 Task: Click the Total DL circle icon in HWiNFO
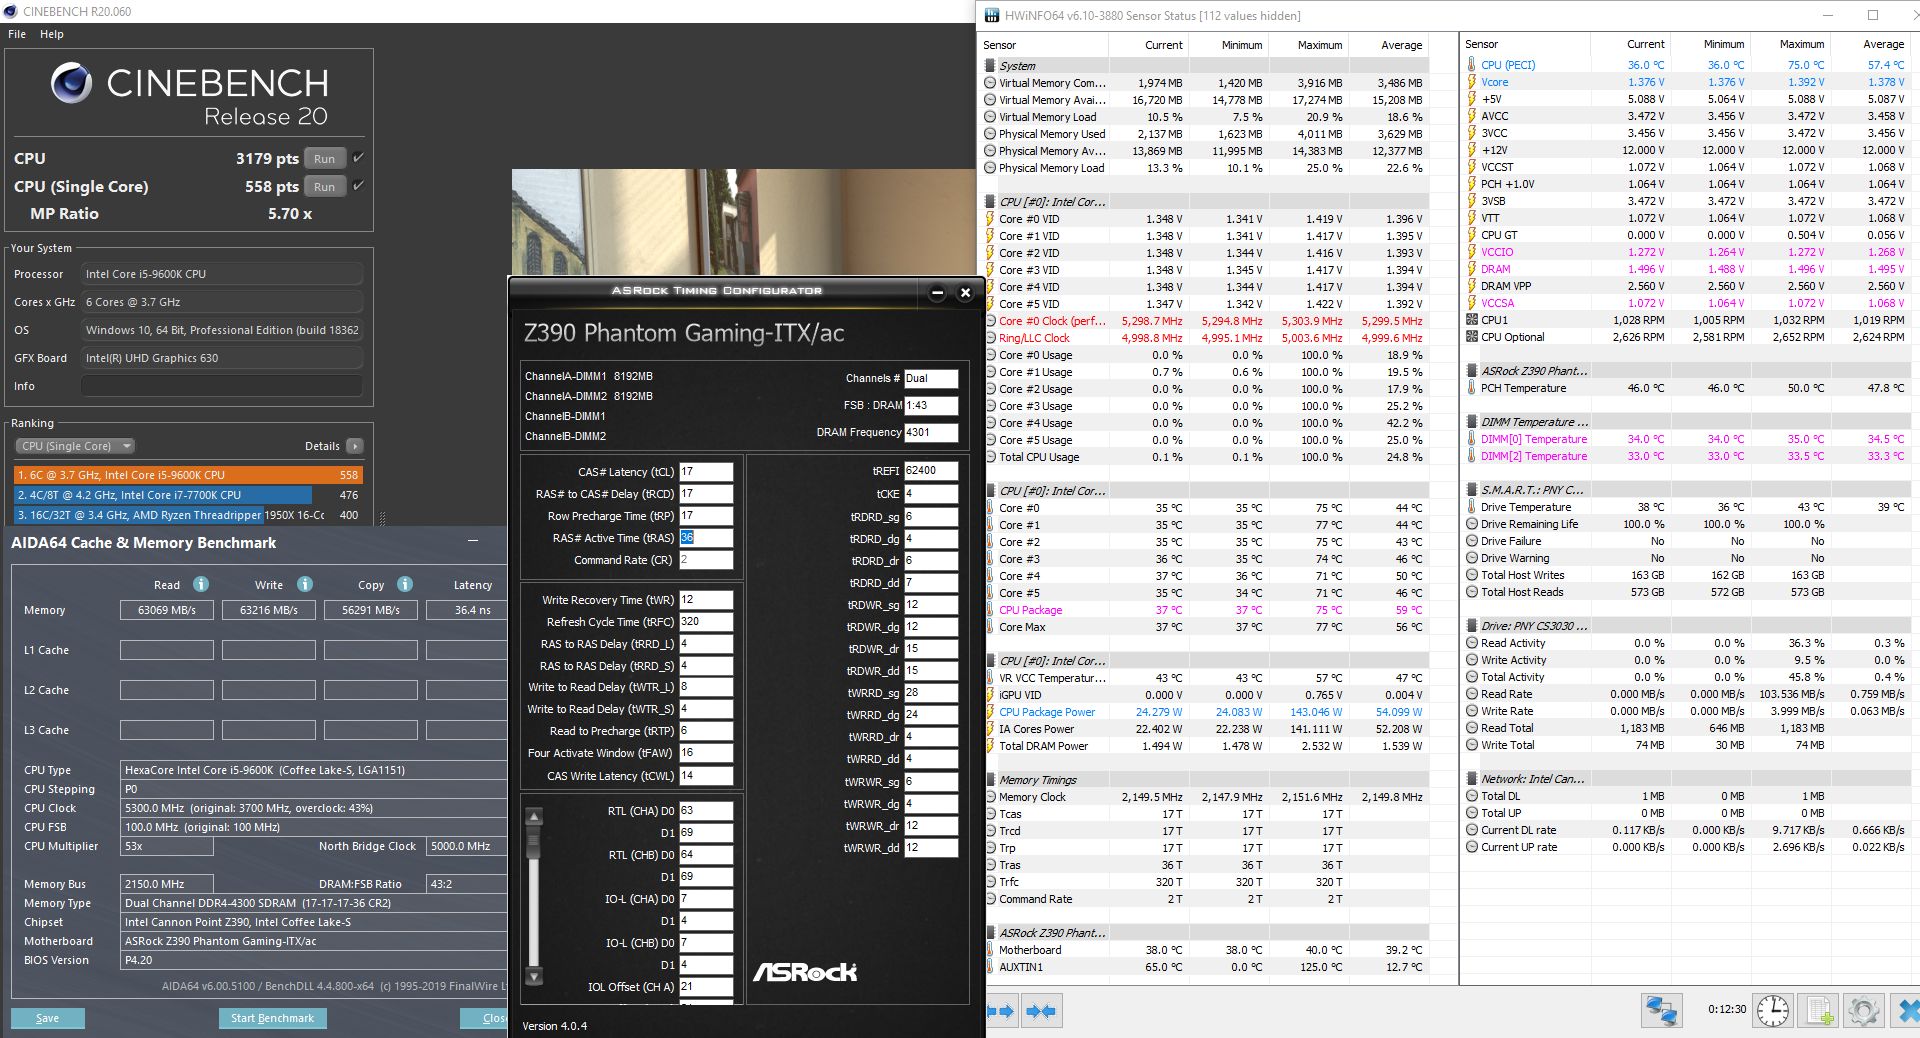coord(1472,796)
